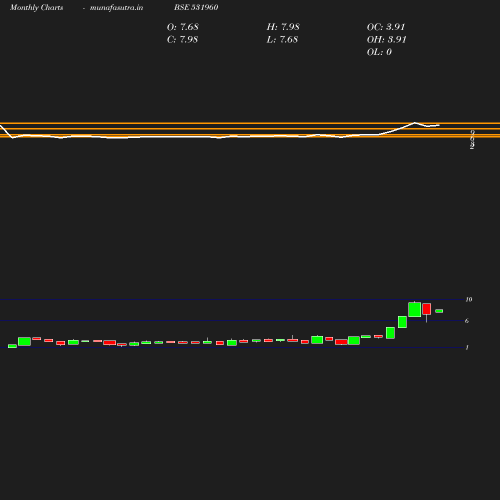Click the tallest green candle near 10
500x500 pixels.
[414, 309]
